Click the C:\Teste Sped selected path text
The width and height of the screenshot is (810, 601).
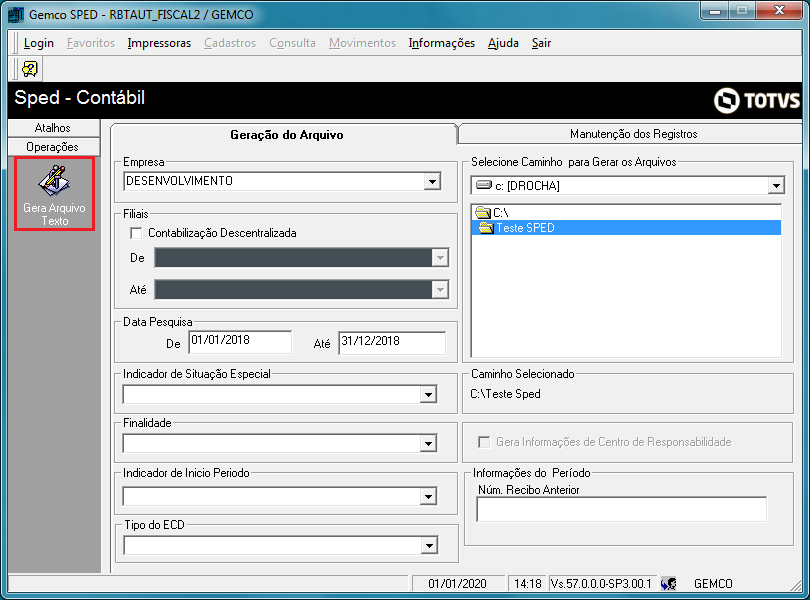[505, 394]
